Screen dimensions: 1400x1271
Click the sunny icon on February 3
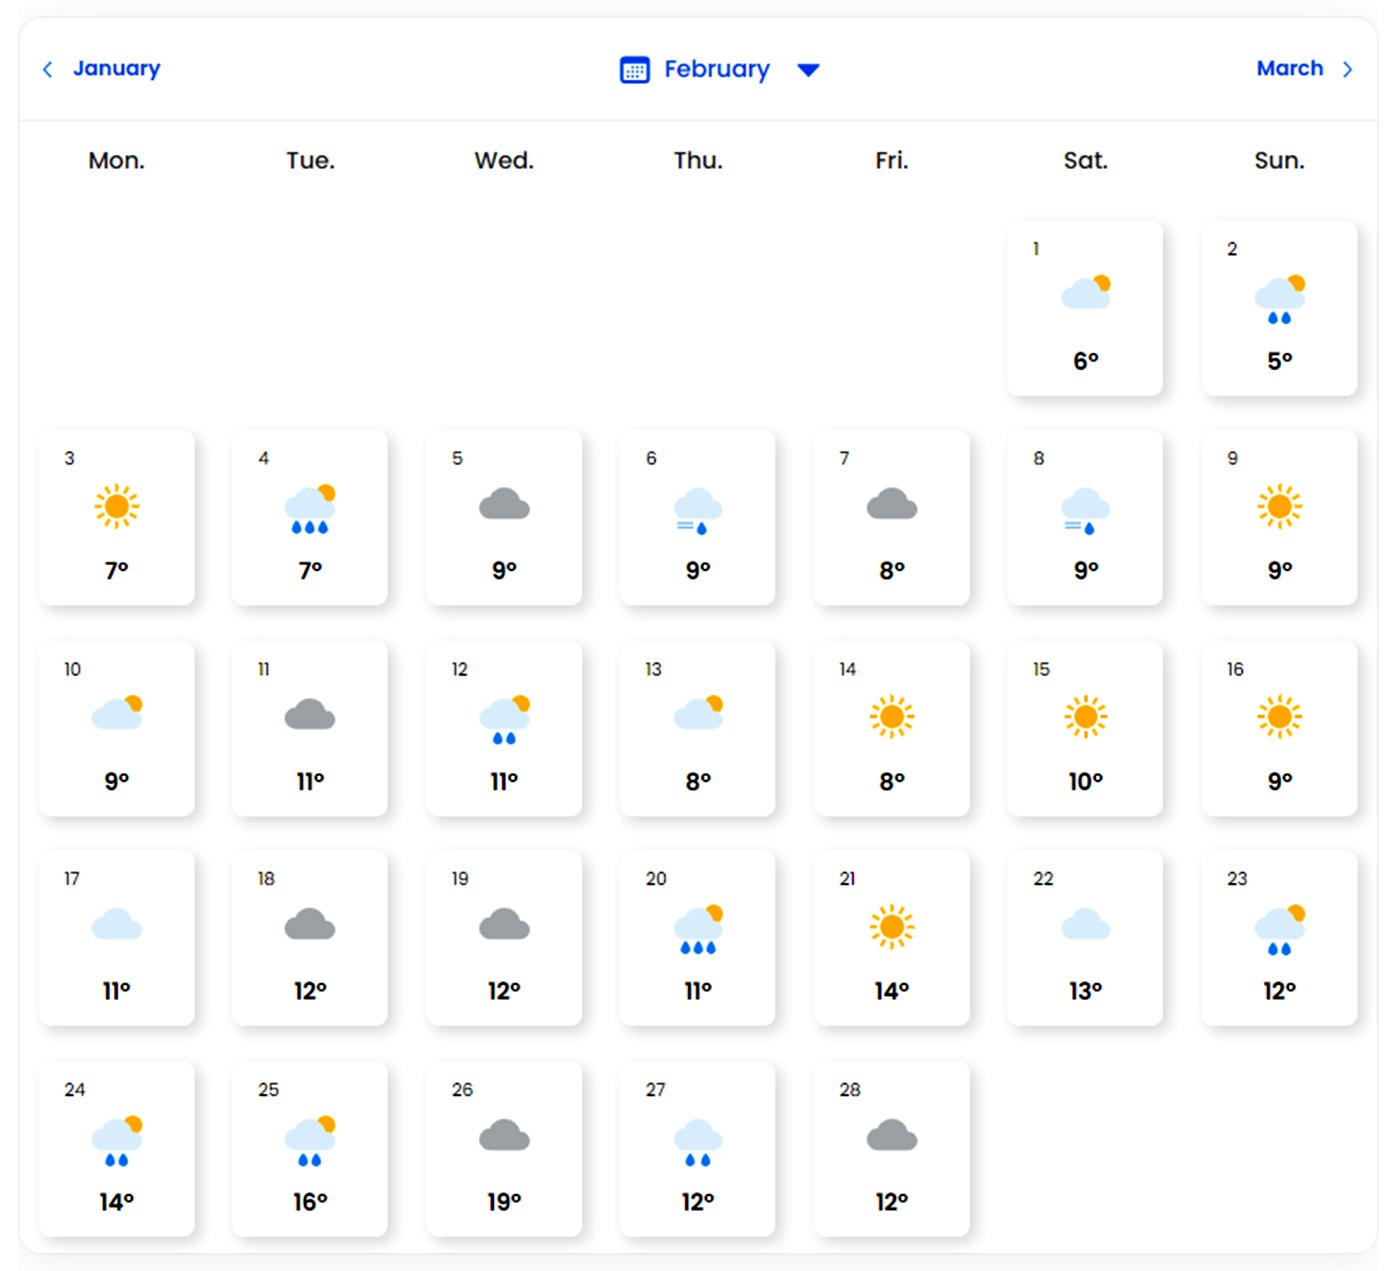(117, 507)
